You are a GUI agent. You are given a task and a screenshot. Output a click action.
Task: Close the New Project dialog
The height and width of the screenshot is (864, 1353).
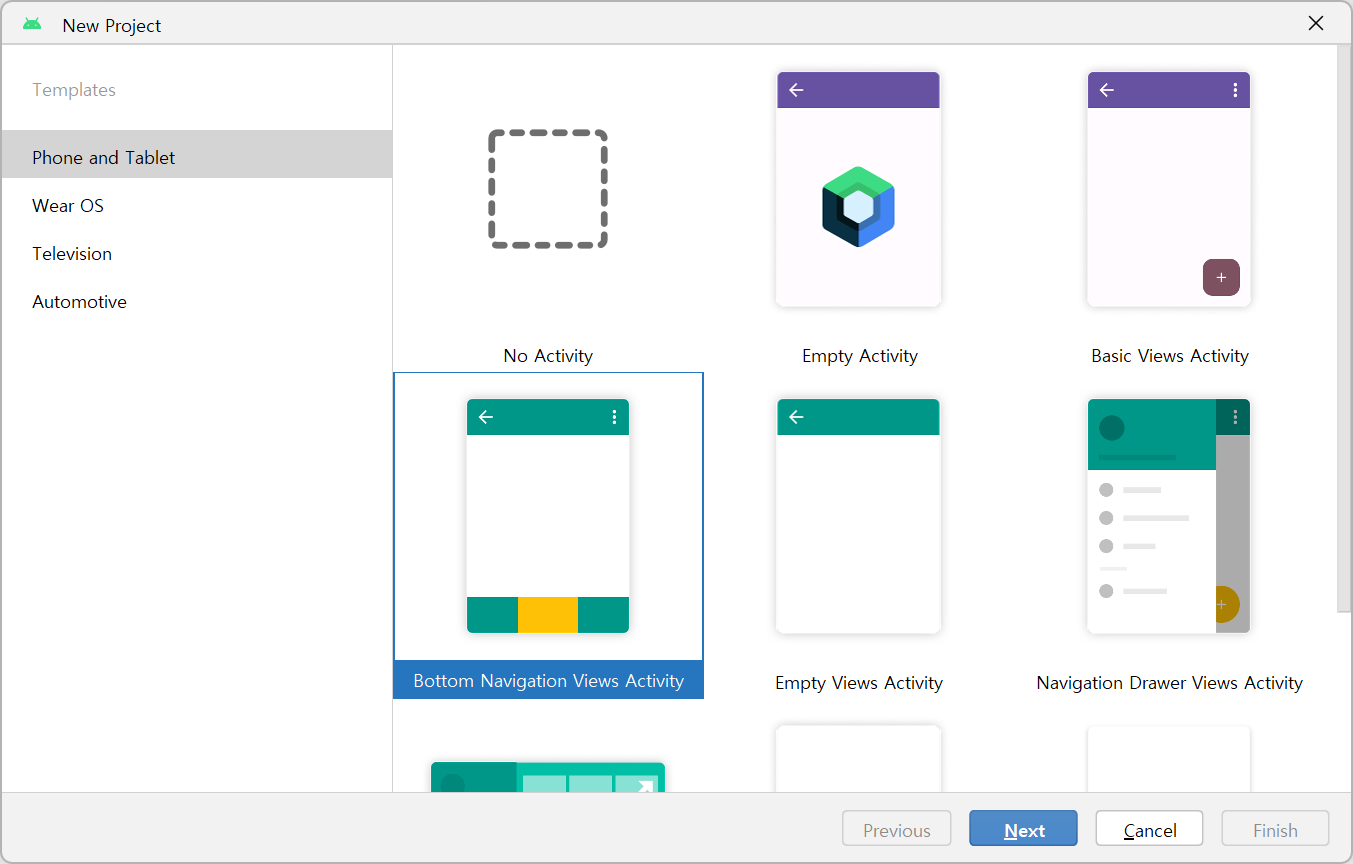pyautogui.click(x=1316, y=24)
